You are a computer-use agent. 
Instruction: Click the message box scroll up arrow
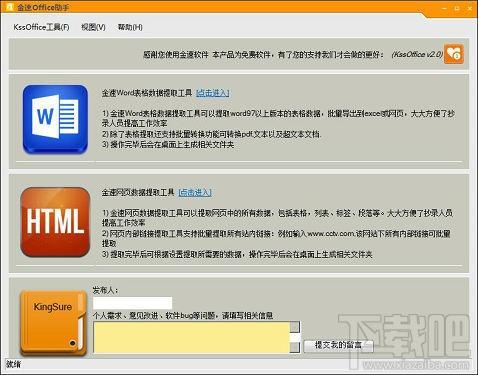tap(295, 327)
